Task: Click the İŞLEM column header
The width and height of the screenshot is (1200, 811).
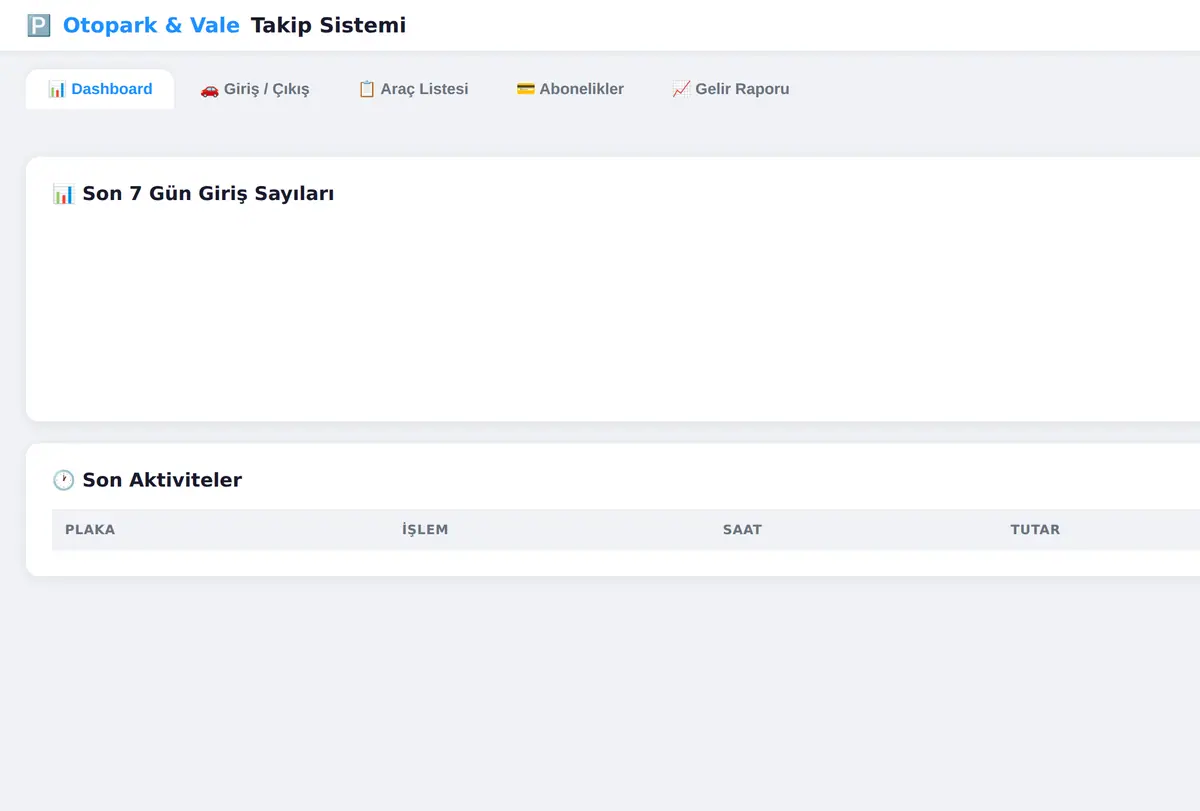Action: [x=425, y=530]
